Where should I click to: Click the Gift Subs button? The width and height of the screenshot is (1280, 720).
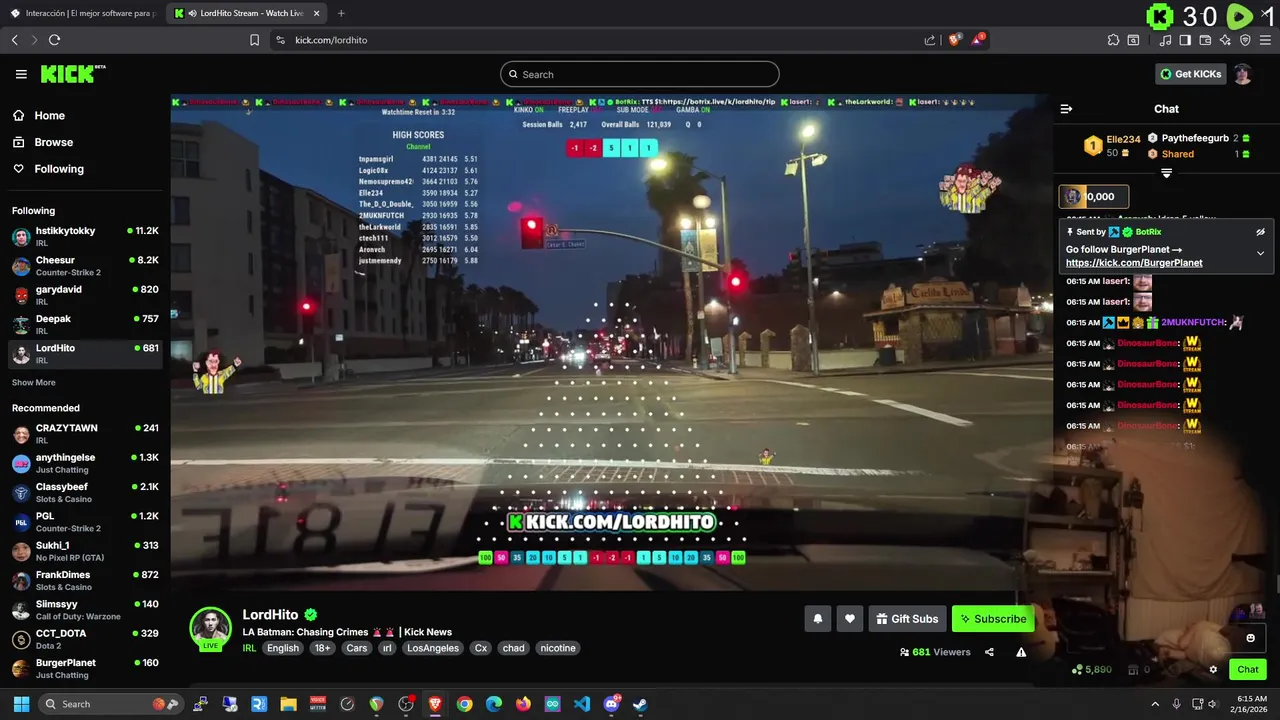click(x=907, y=619)
